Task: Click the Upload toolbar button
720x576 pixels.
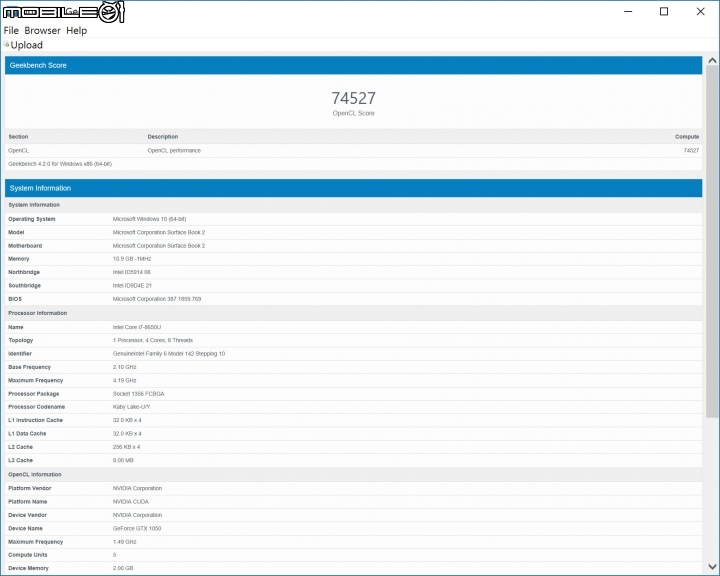Action: [x=23, y=45]
